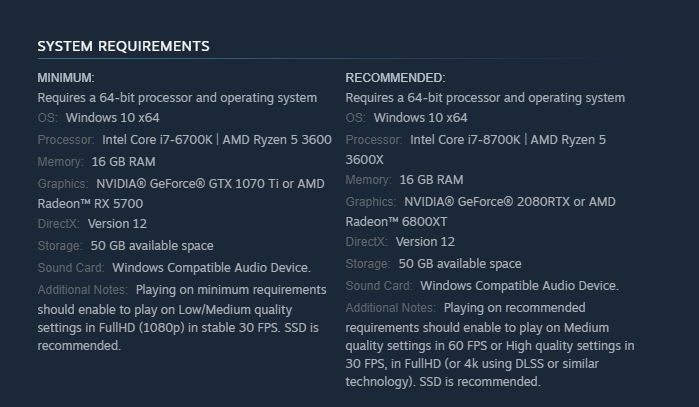Click the minimum OS Windows 10 x64 text

click(112, 118)
